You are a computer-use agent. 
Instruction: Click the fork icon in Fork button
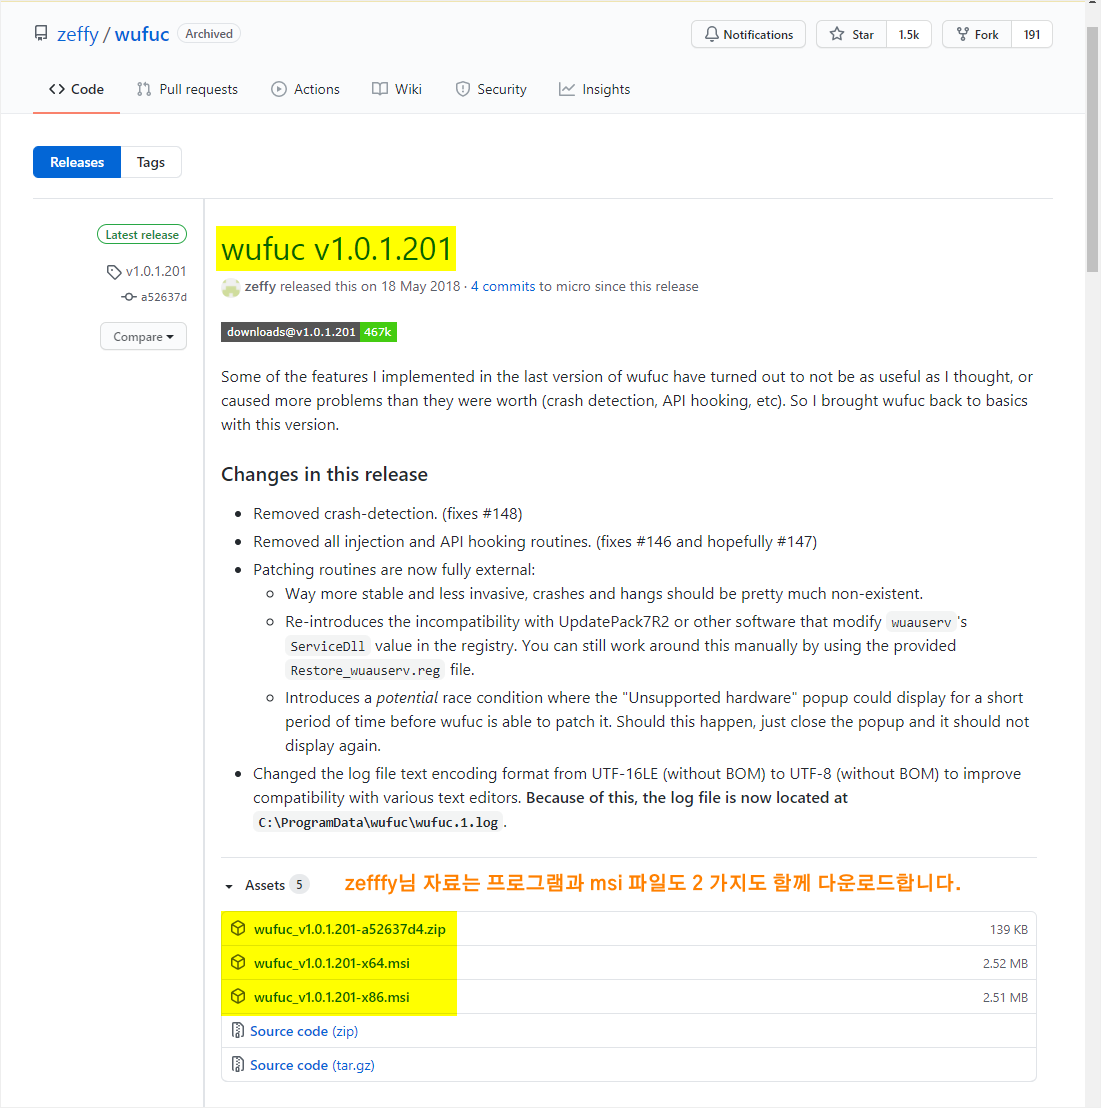tap(962, 34)
